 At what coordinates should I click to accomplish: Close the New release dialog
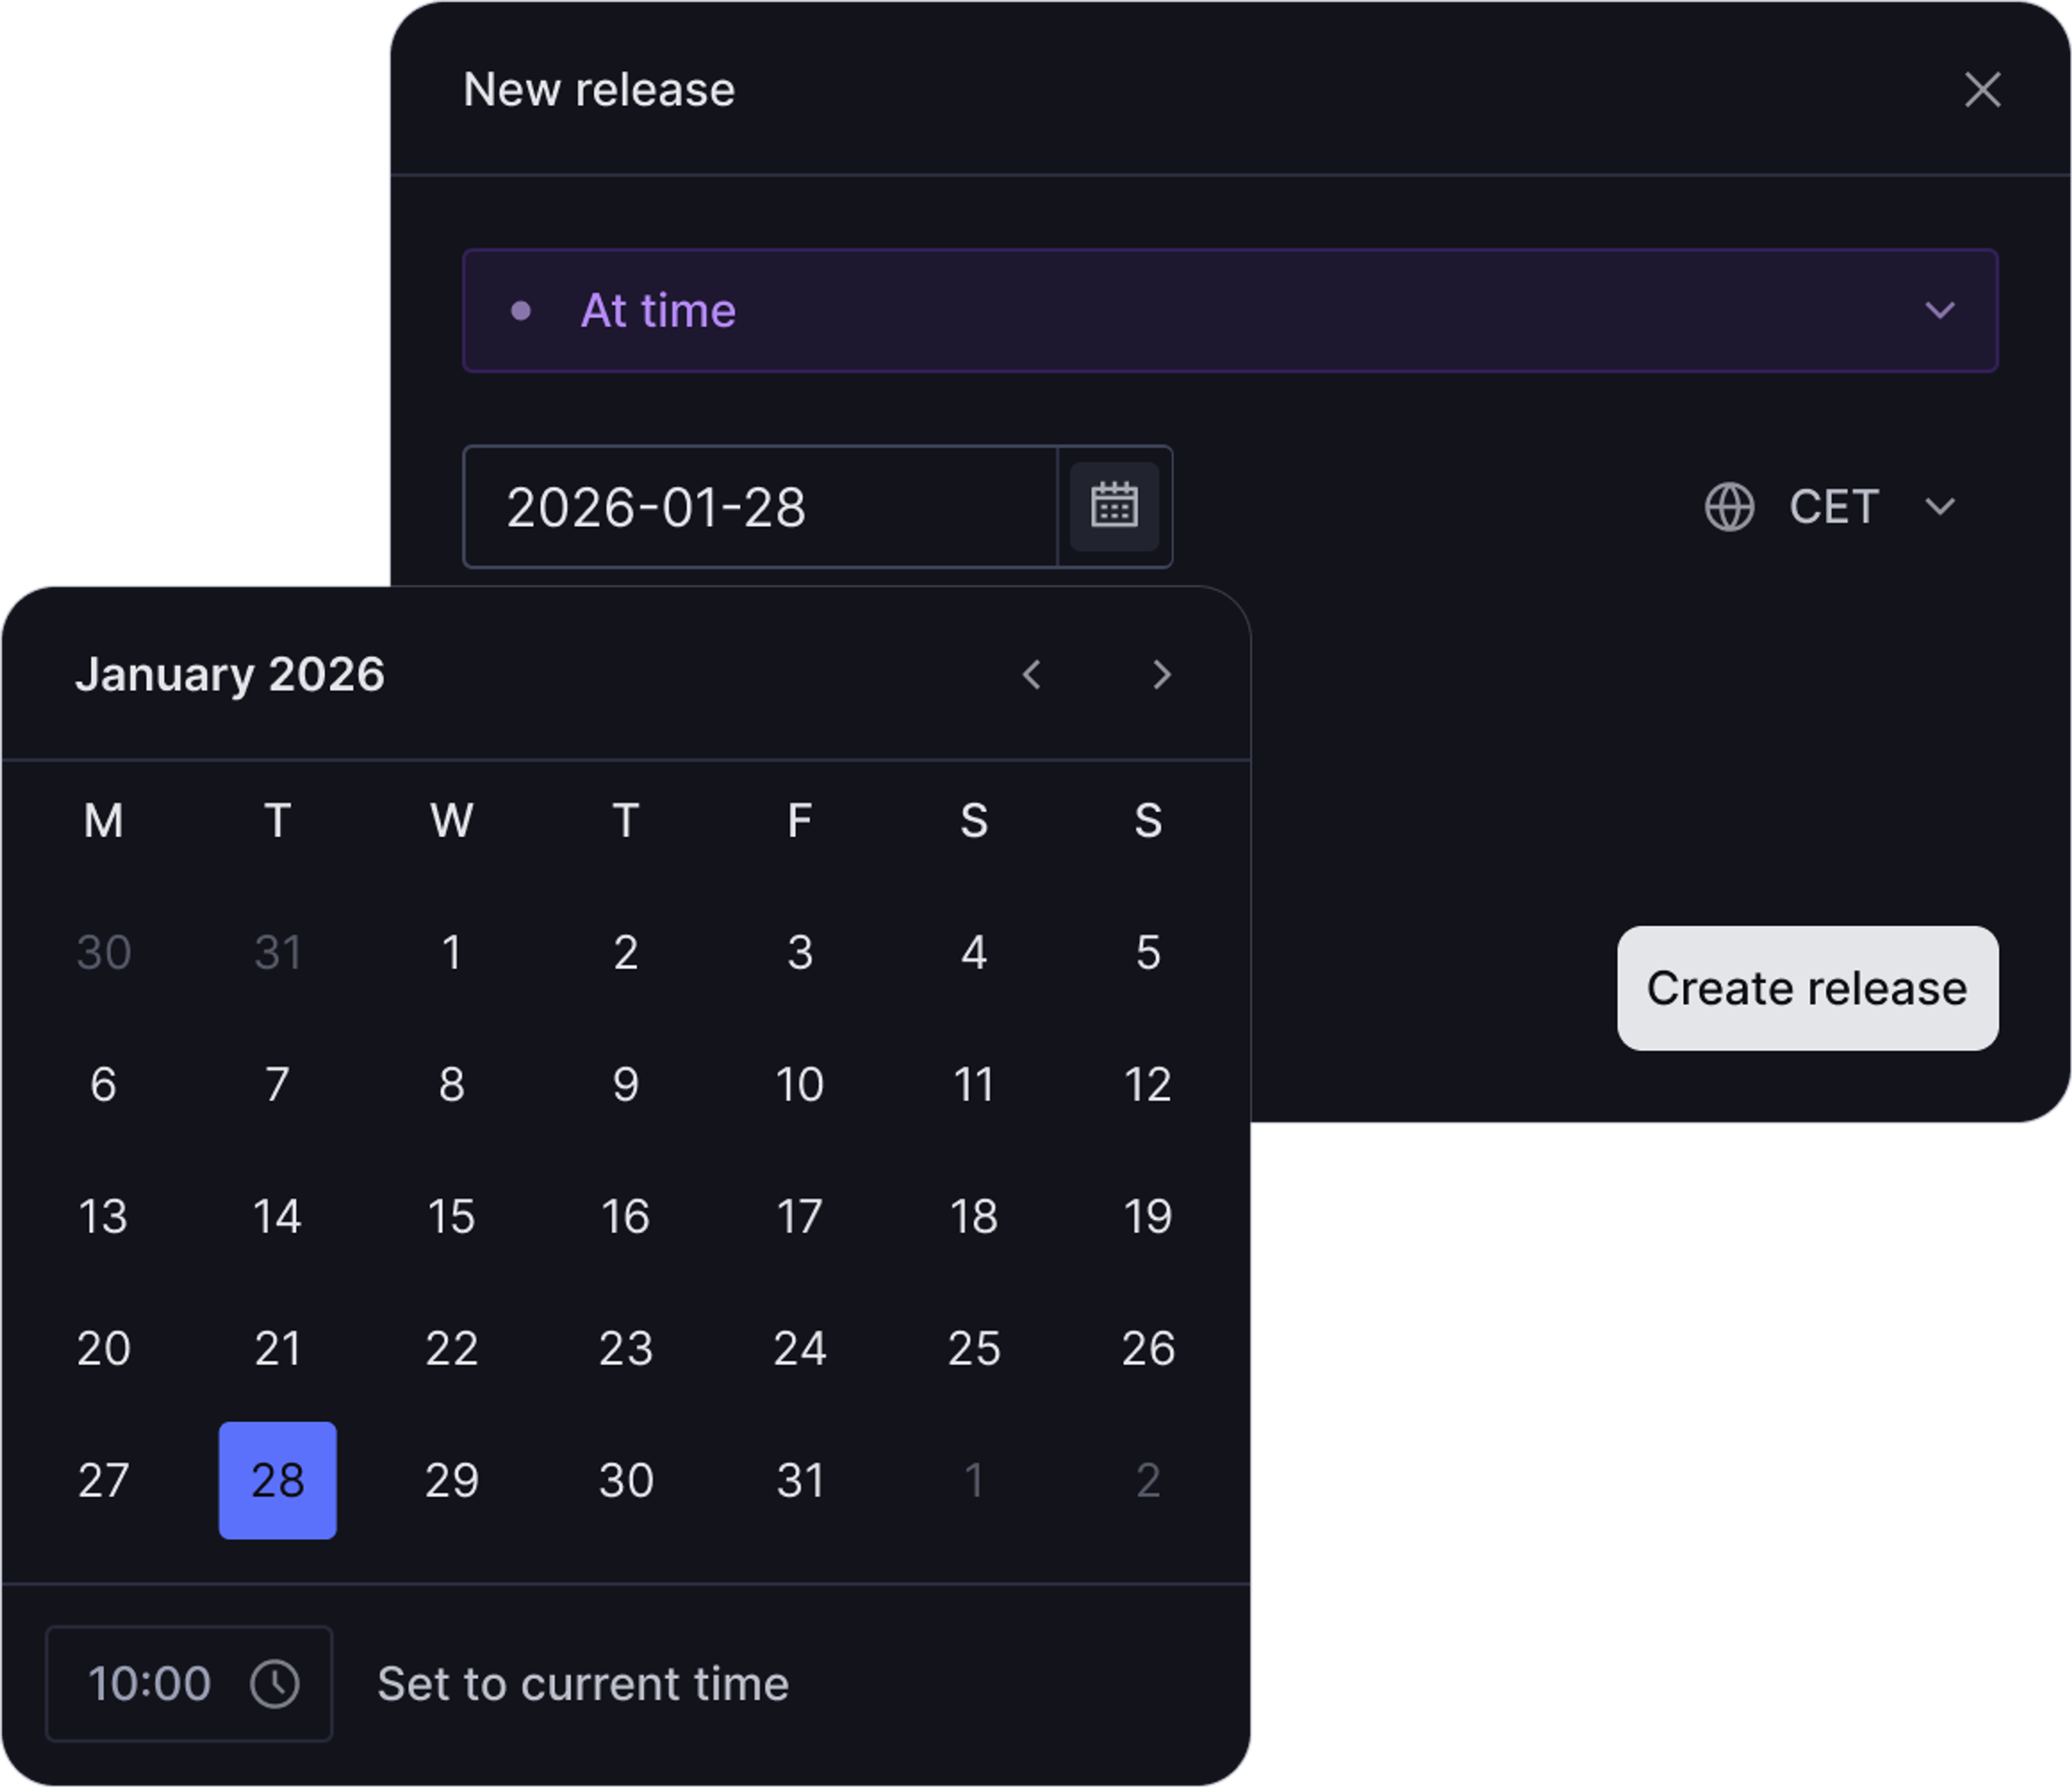[x=1982, y=90]
